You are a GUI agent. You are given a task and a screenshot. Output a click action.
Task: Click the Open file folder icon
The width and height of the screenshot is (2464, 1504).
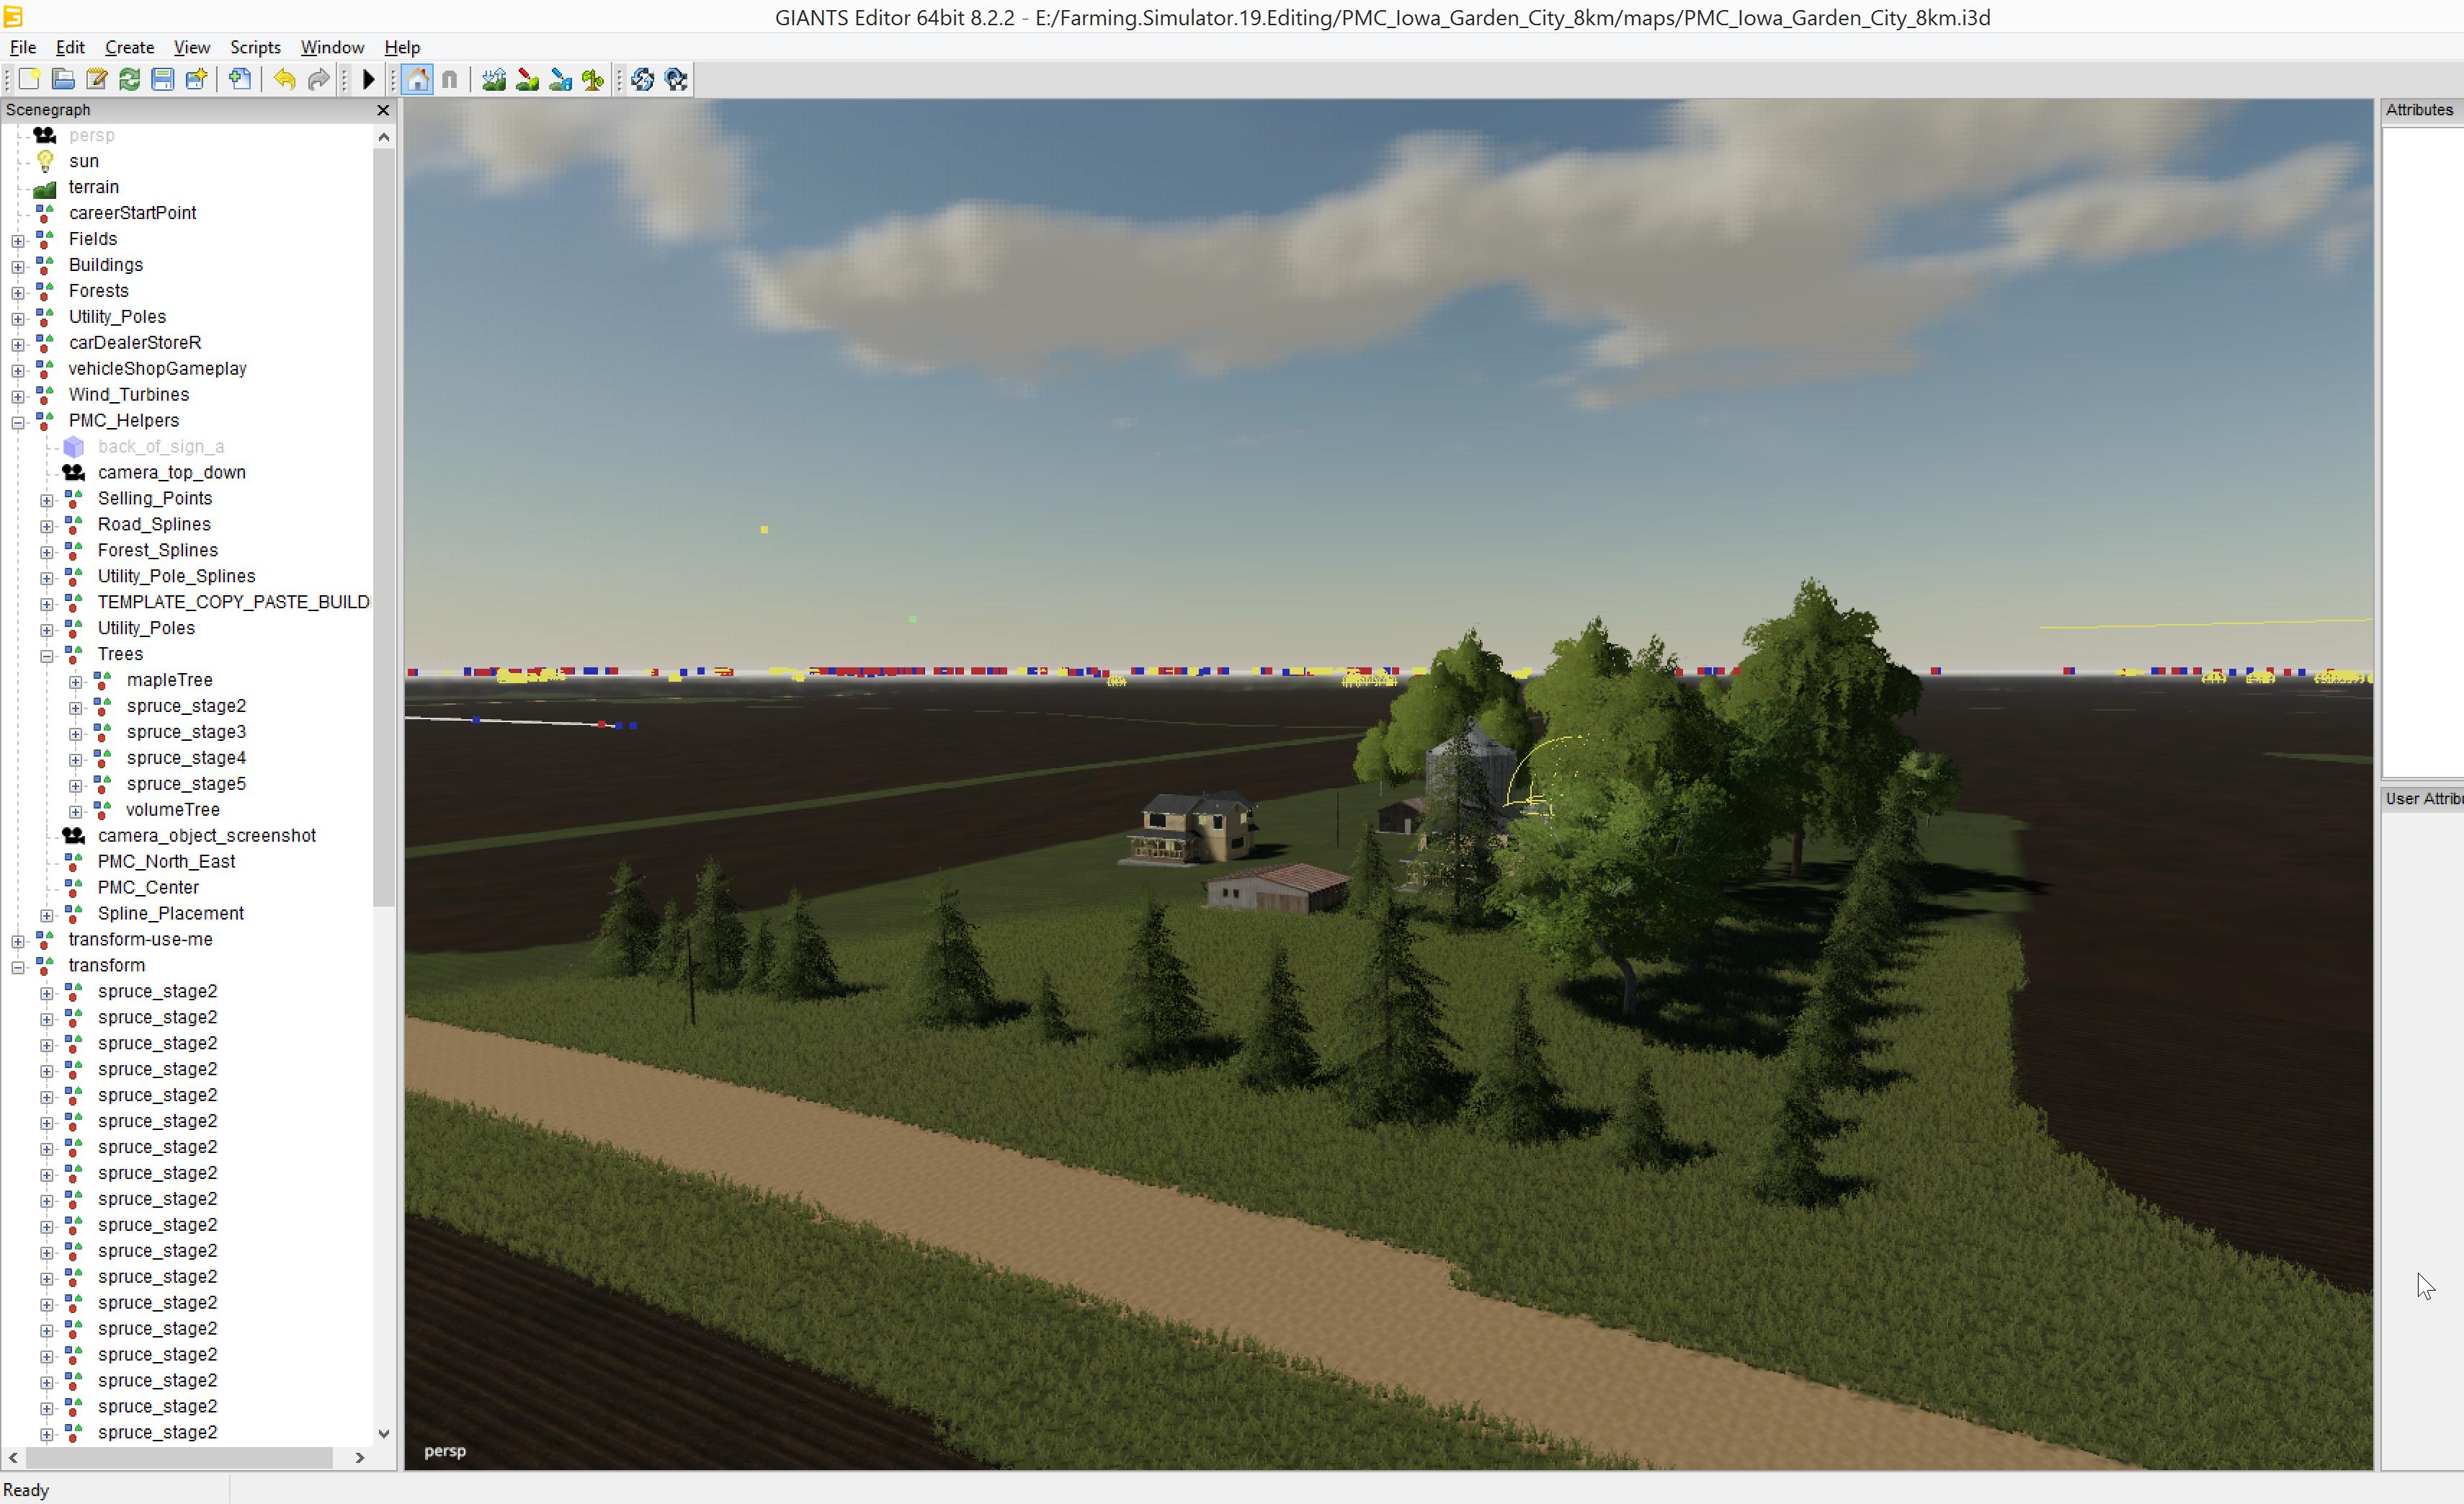coord(63,79)
